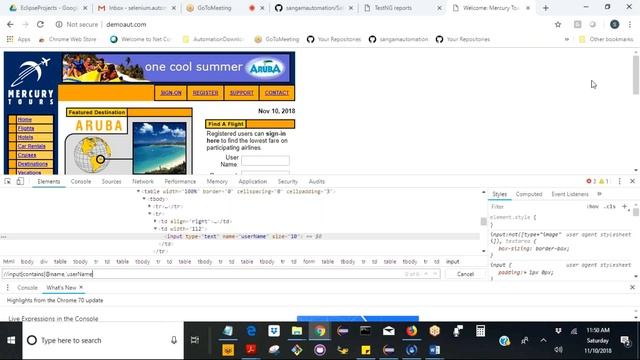
Task: Select the input userName line in the DOM
Action: pyautogui.click(x=243, y=236)
